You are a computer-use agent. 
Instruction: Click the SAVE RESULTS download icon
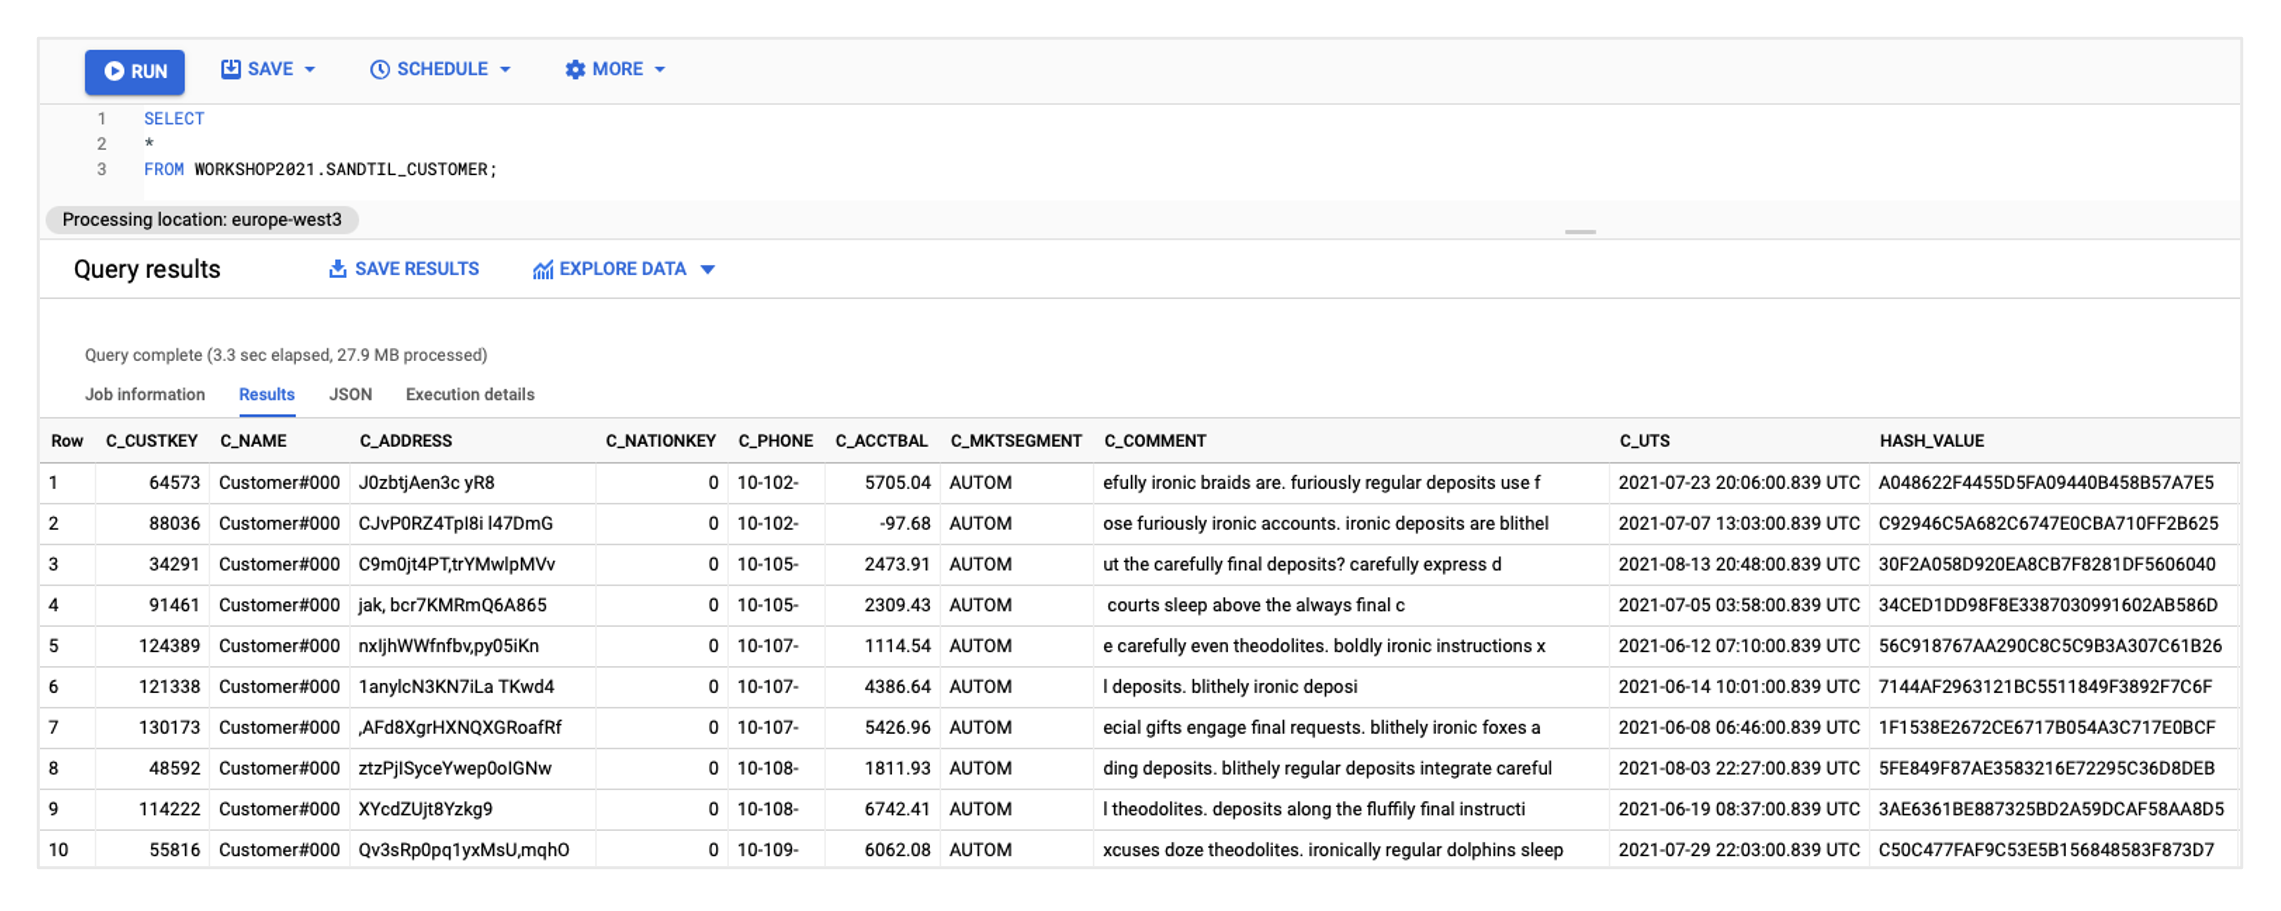pos(338,269)
